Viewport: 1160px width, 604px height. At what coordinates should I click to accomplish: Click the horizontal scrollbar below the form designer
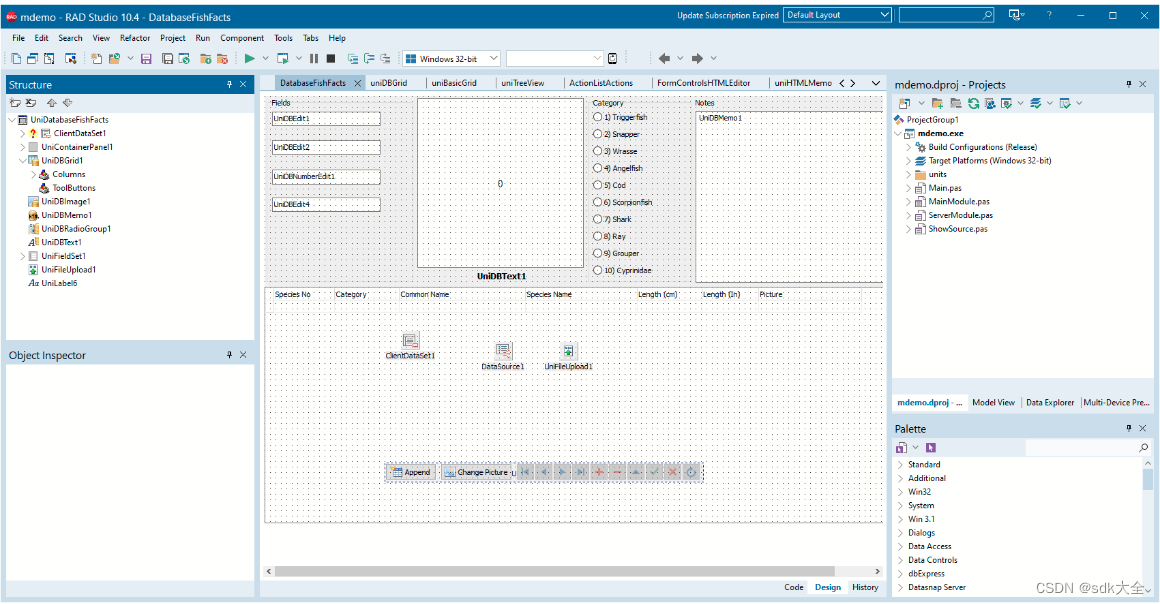[x=555, y=571]
